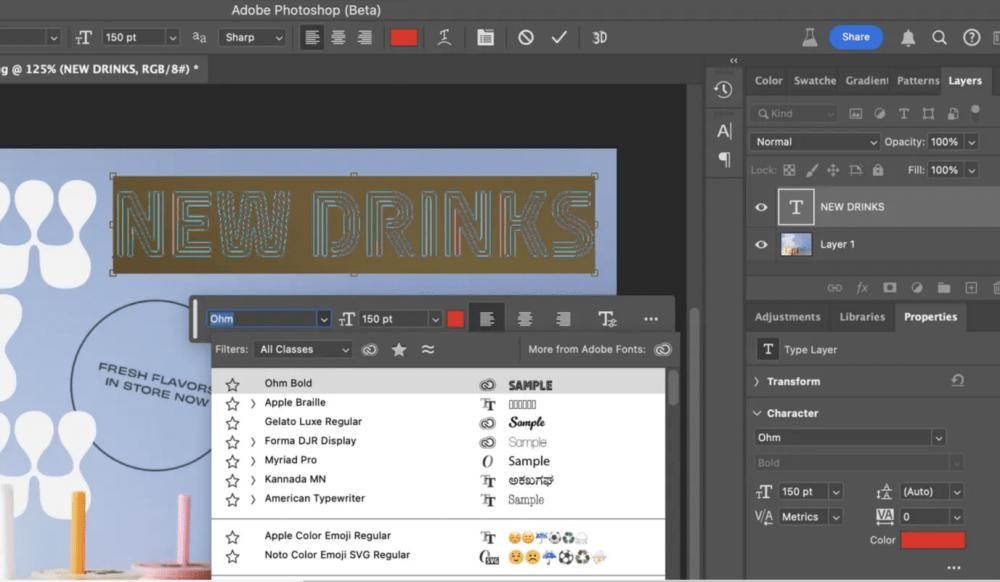Toggle lock transparent pixels
Image resolution: width=1000 pixels, height=582 pixels.
pos(789,170)
